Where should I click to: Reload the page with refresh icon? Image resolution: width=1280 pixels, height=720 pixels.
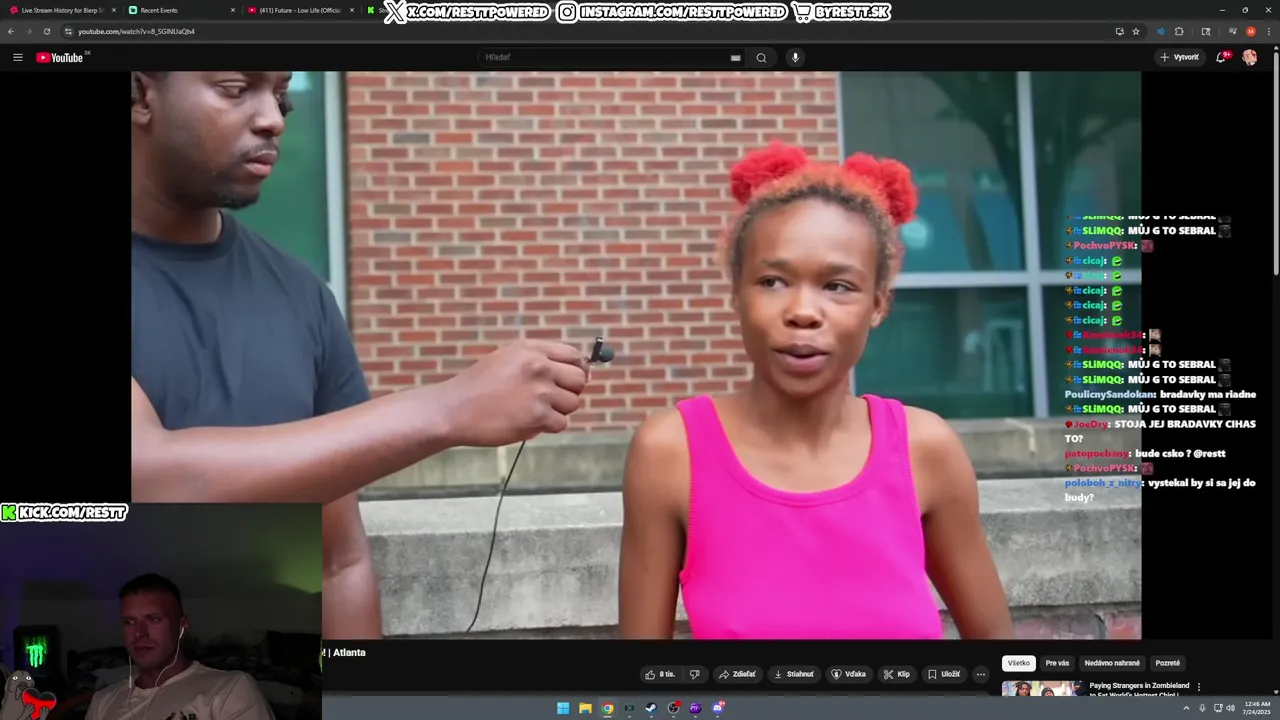(46, 31)
